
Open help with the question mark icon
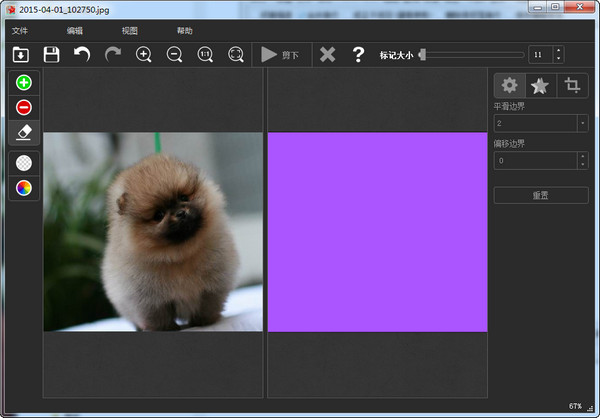(x=358, y=54)
